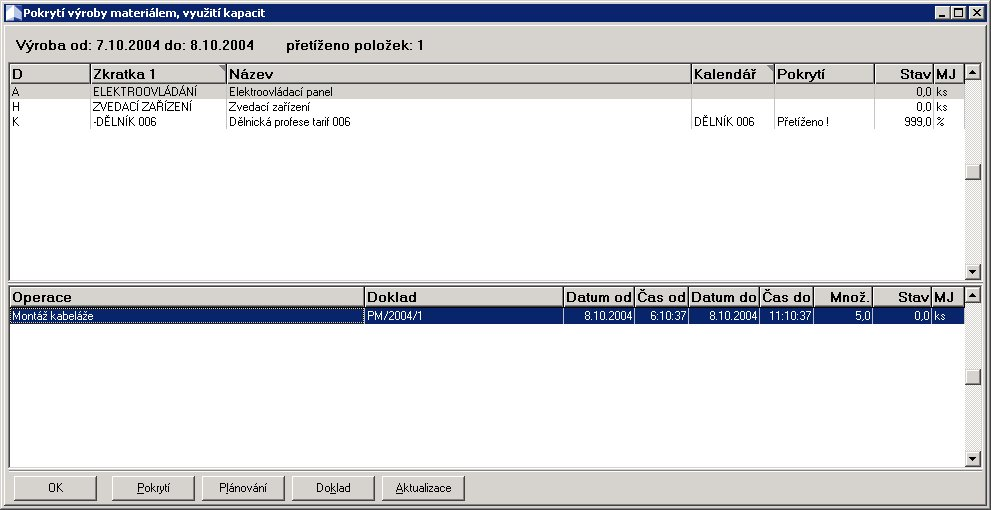Screen dimensions: 991x510
Task: Click the Datum od column header
Action: (x=599, y=297)
